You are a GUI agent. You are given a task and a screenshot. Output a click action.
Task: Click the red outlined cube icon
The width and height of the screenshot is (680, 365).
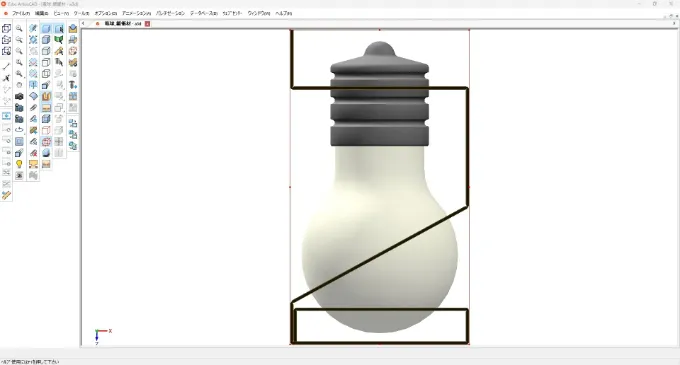(46, 130)
